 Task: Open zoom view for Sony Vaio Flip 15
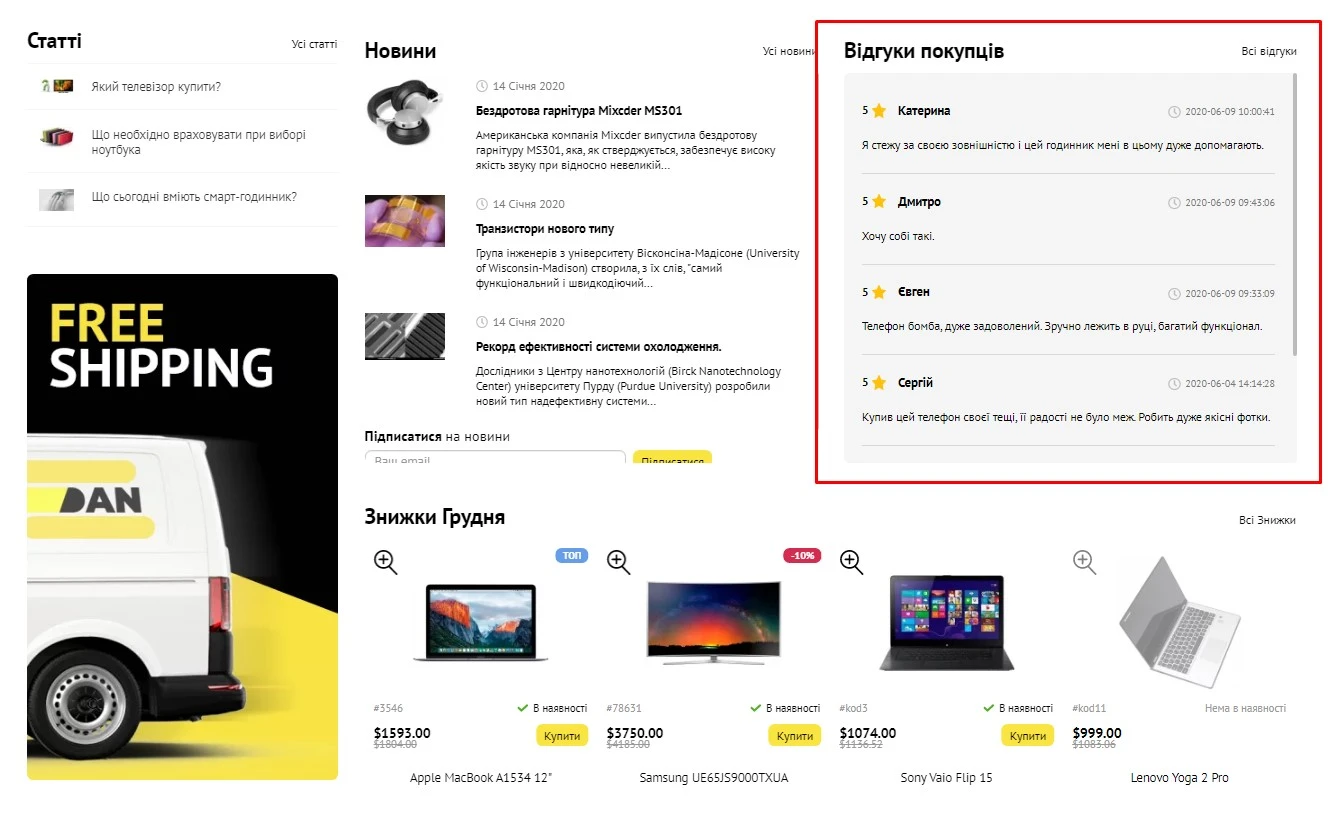point(852,562)
